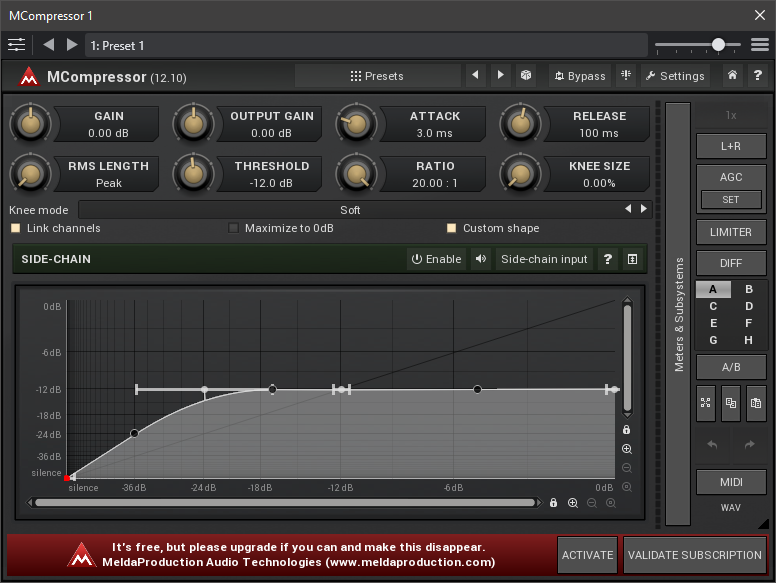Click the undo arrow
776x583 pixels.
pyautogui.click(x=712, y=444)
